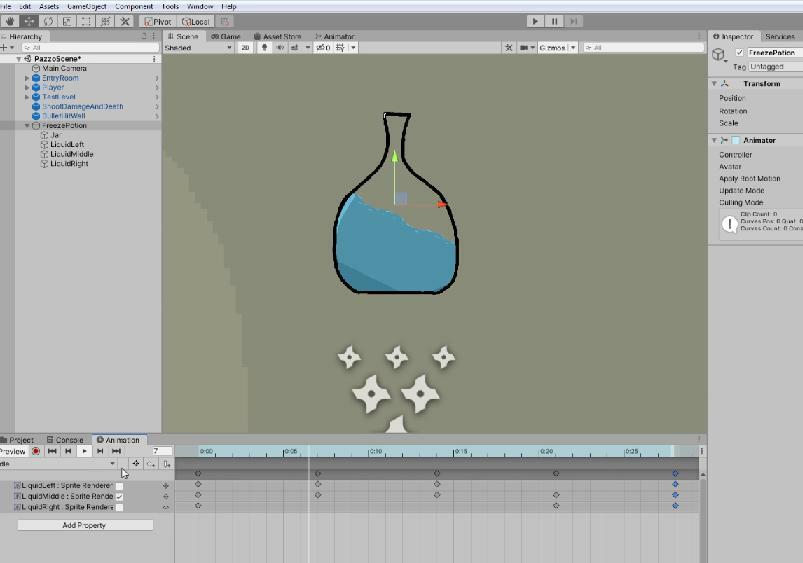Viewport: 803px width, 563px height.
Task: Play the animation clip preview
Action: (x=85, y=452)
